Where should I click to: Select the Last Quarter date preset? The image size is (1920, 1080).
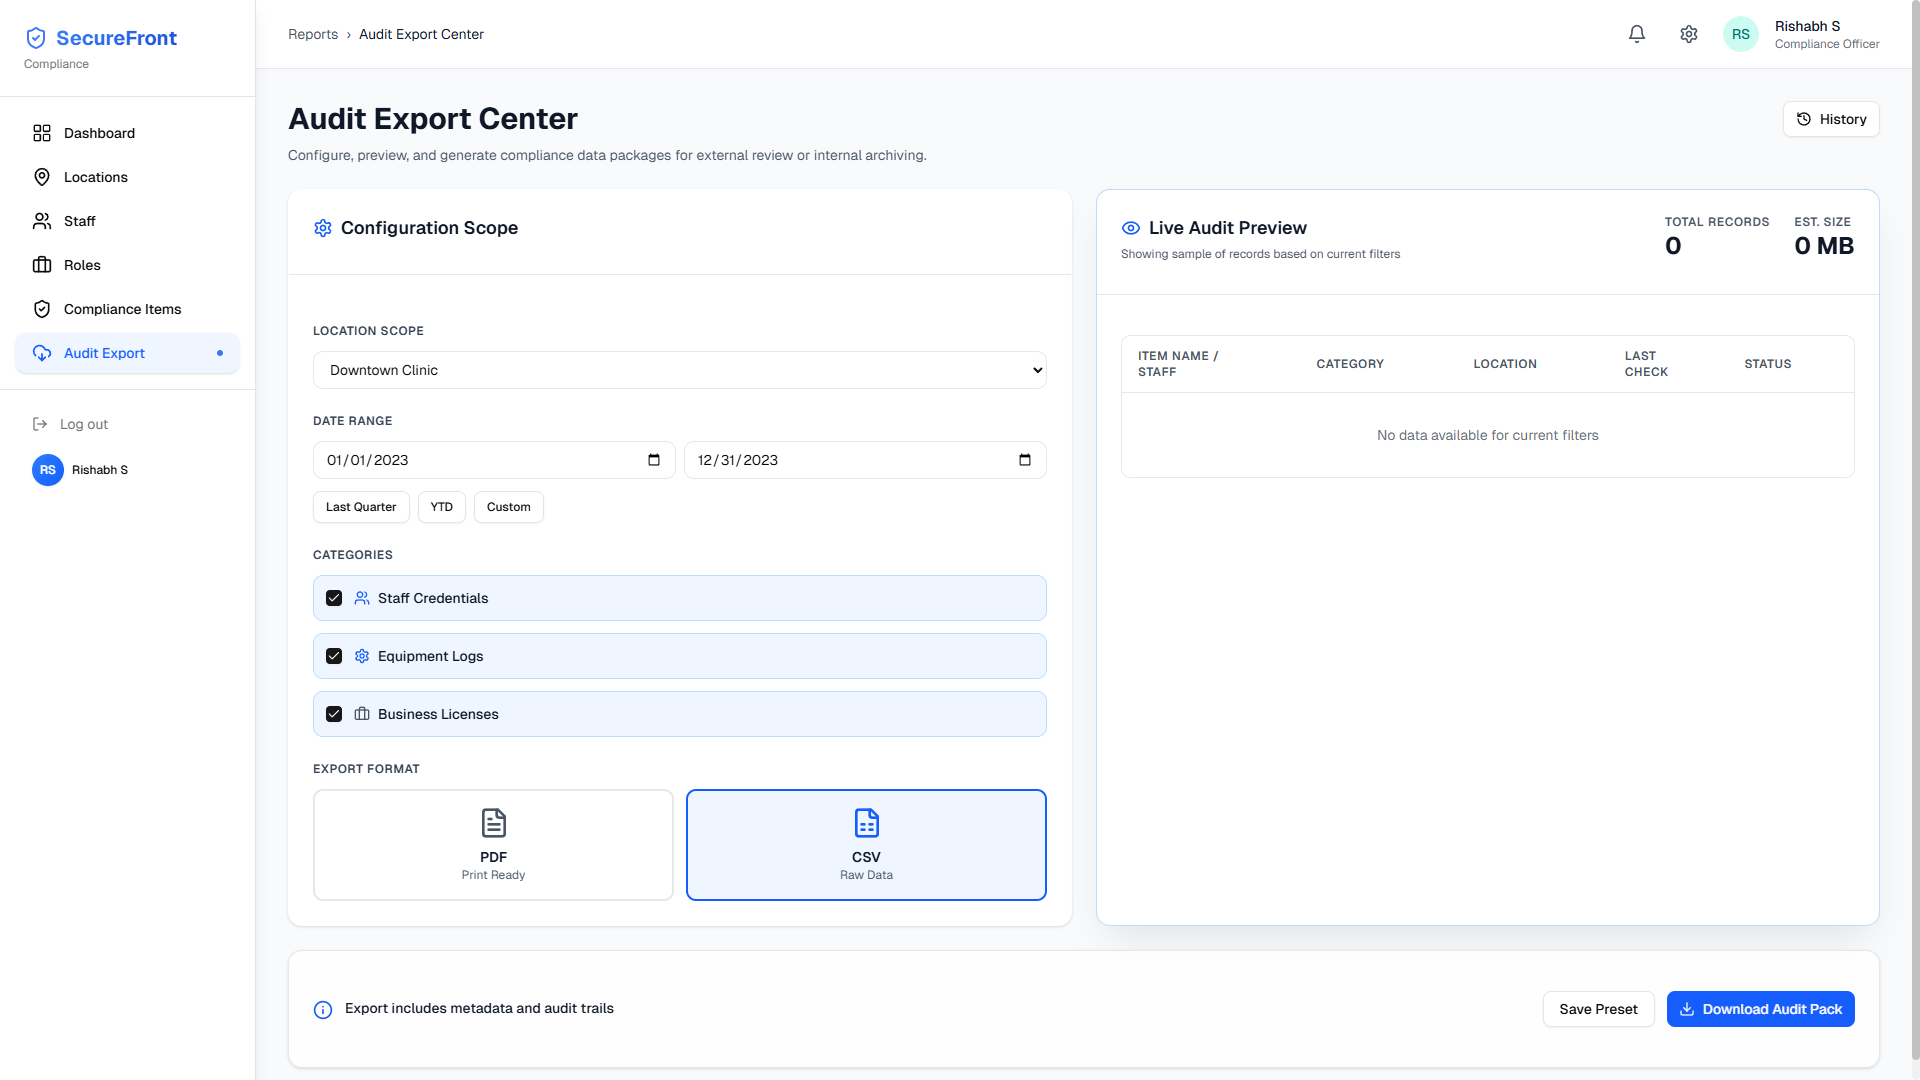tap(361, 507)
